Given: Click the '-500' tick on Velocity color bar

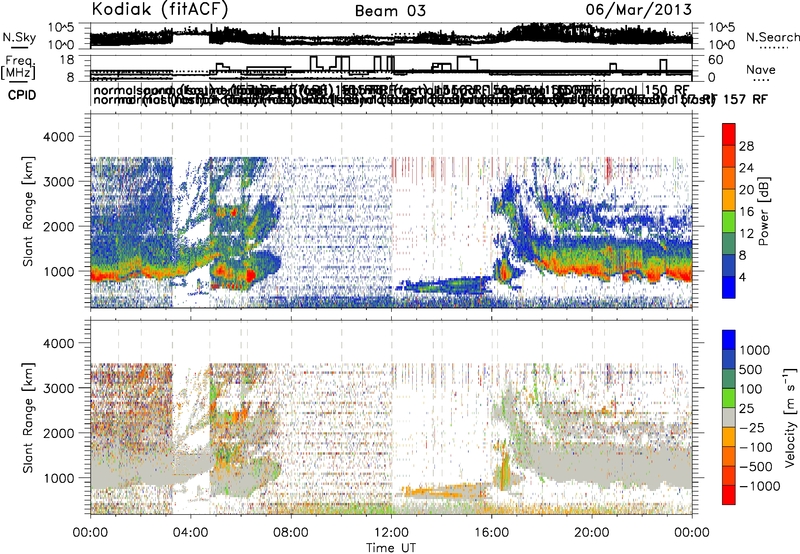Looking at the screenshot, I should coord(756,466).
